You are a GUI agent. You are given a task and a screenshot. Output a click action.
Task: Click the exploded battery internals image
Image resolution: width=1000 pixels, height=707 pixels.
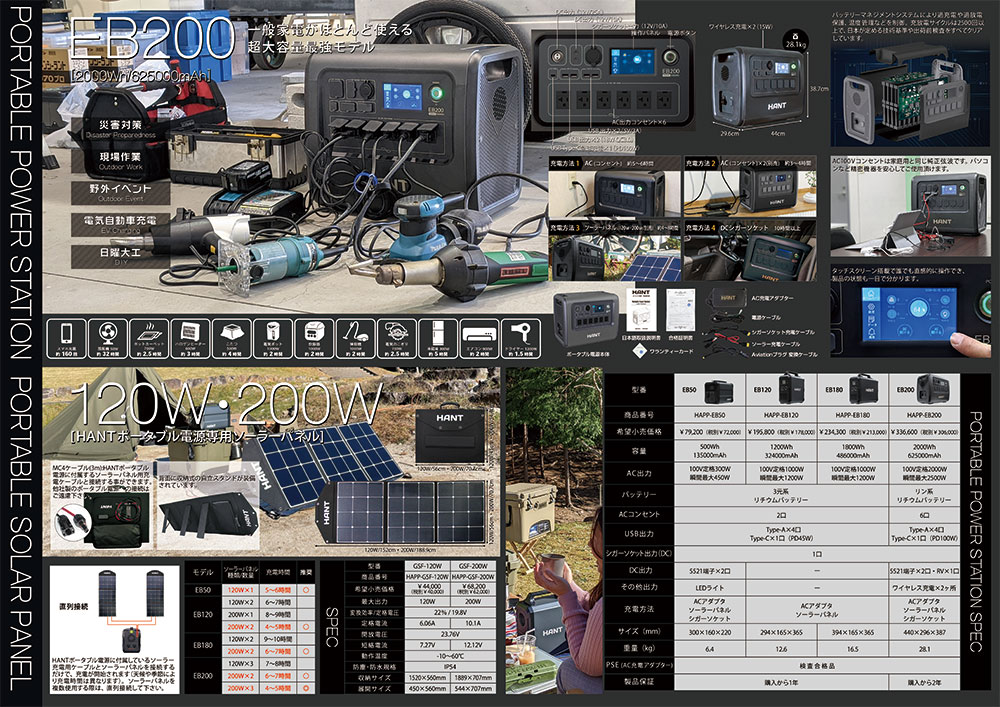[x=910, y=96]
